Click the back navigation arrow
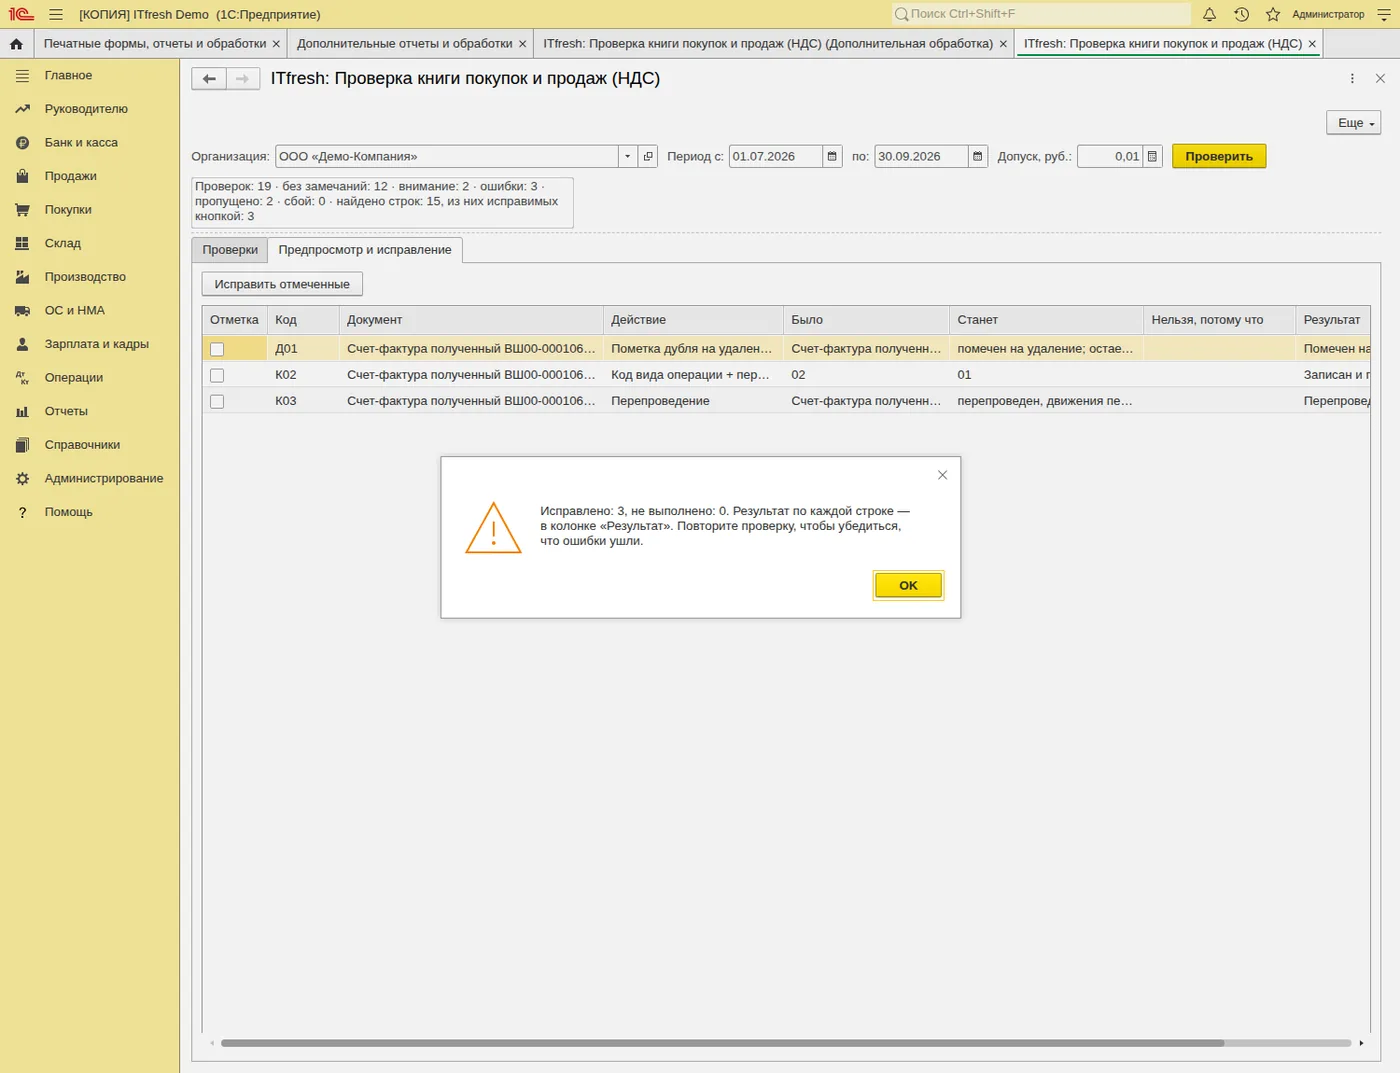Screen dimensions: 1400x1073 tap(209, 79)
